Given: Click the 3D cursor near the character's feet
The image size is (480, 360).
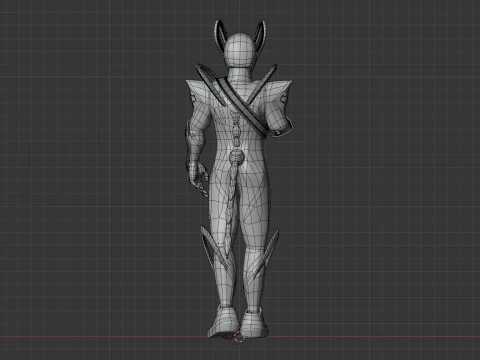Looking at the screenshot, I should point(239,337).
